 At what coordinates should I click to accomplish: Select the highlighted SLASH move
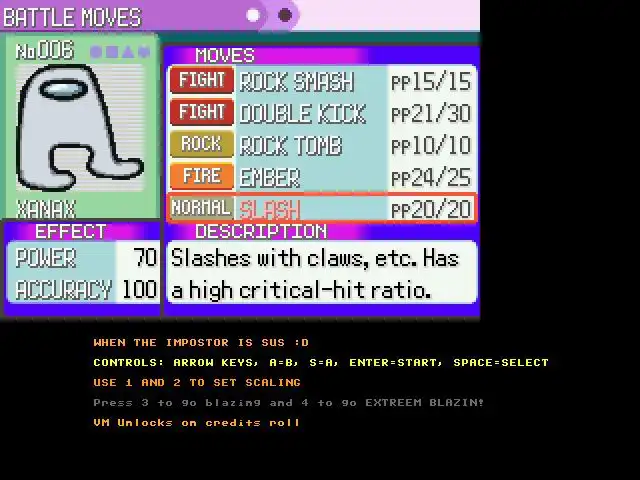(322, 208)
